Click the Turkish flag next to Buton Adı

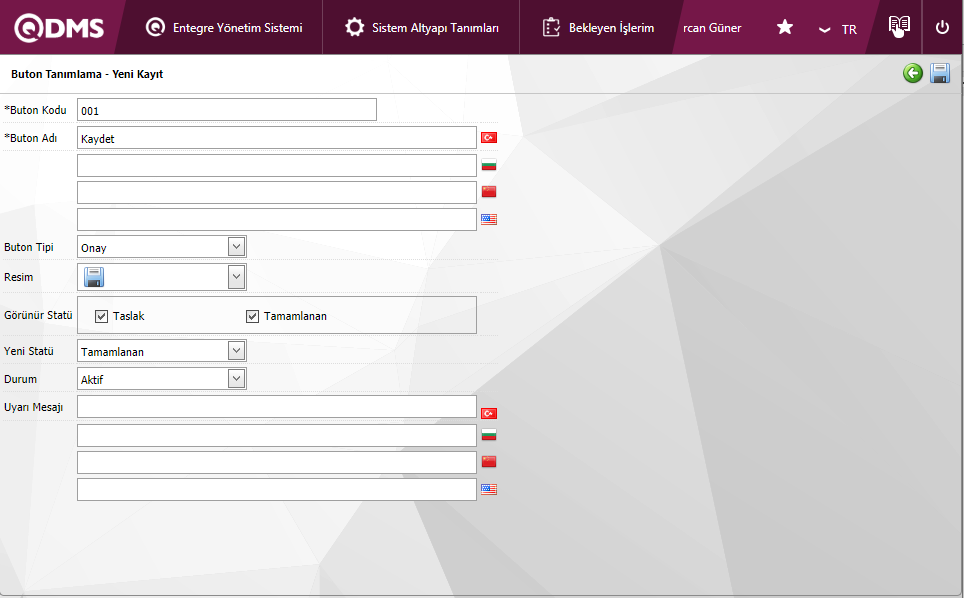[x=489, y=137]
